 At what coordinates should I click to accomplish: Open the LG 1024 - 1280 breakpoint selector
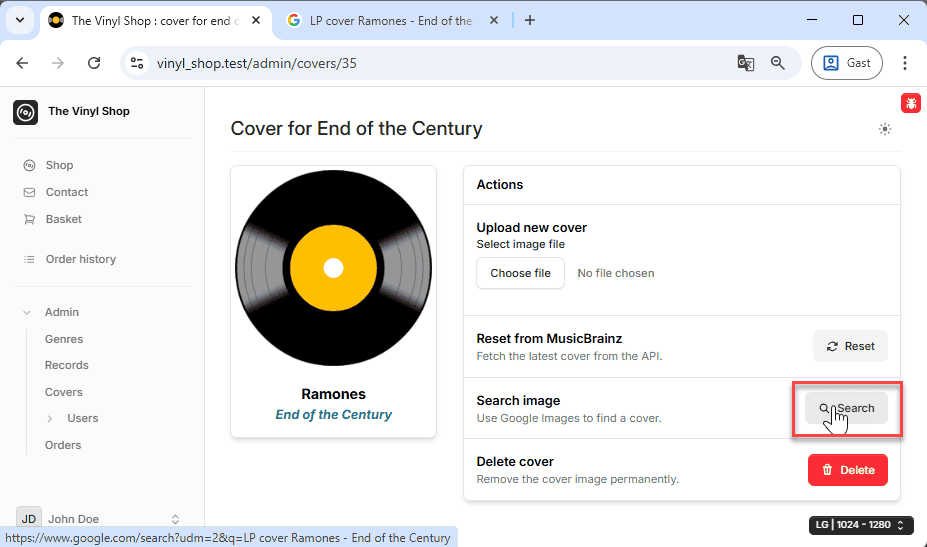click(x=861, y=525)
